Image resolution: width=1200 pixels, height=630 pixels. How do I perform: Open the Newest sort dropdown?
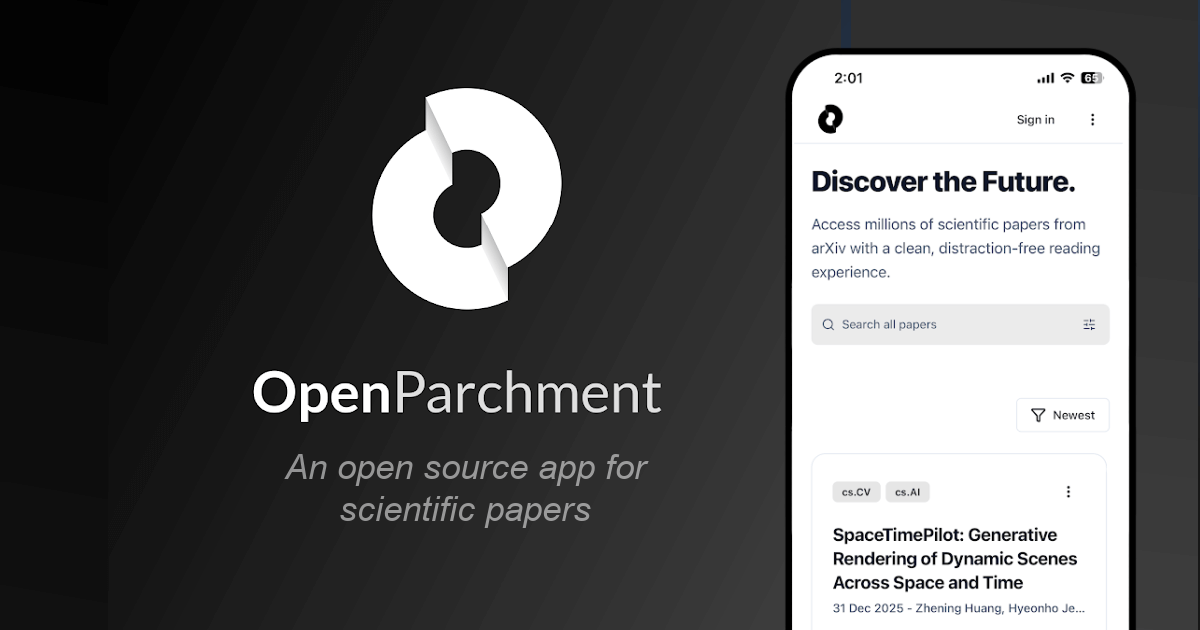pyautogui.click(x=1062, y=415)
